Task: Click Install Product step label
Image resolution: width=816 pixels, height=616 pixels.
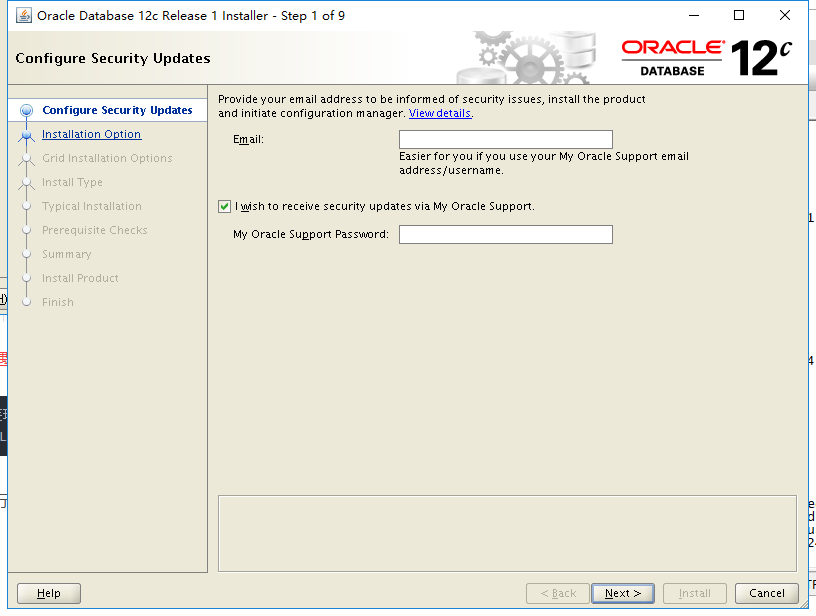Action: tap(80, 278)
